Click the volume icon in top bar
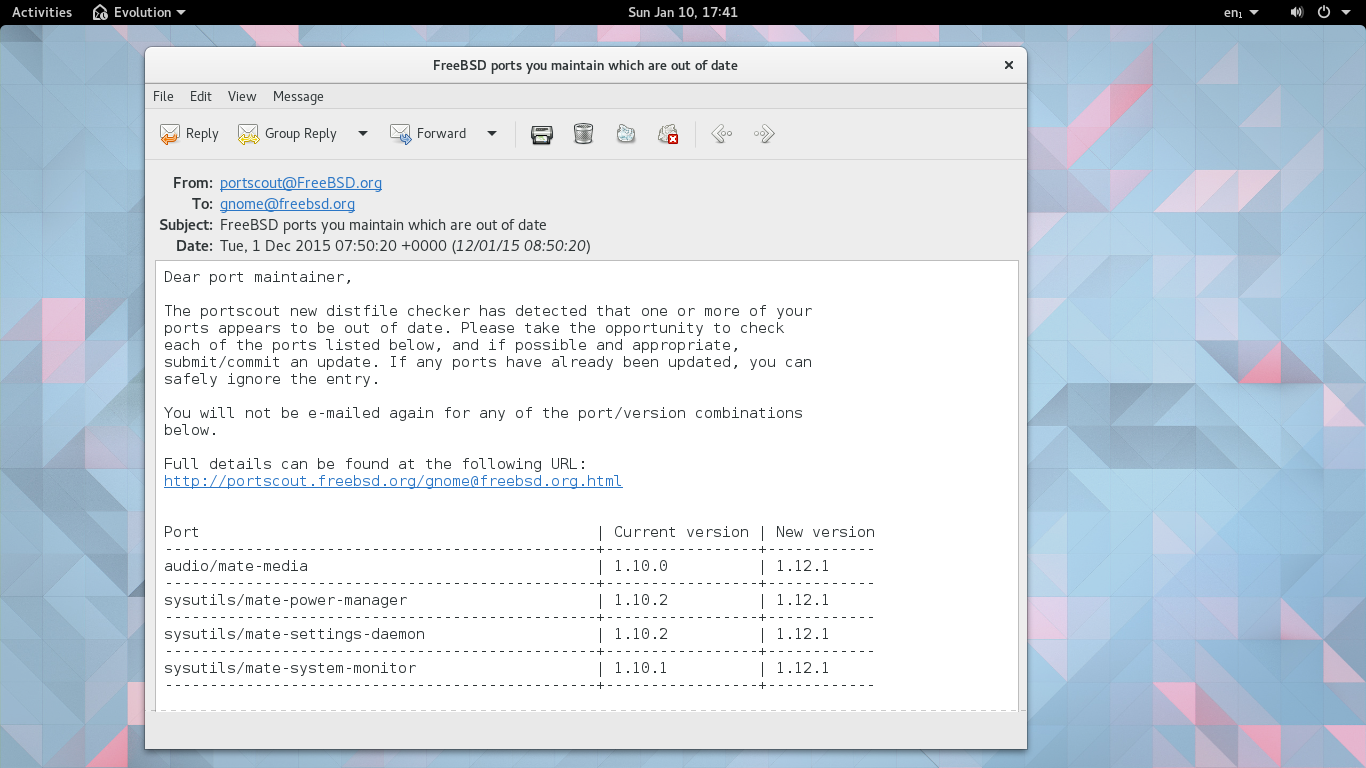 click(x=1297, y=12)
